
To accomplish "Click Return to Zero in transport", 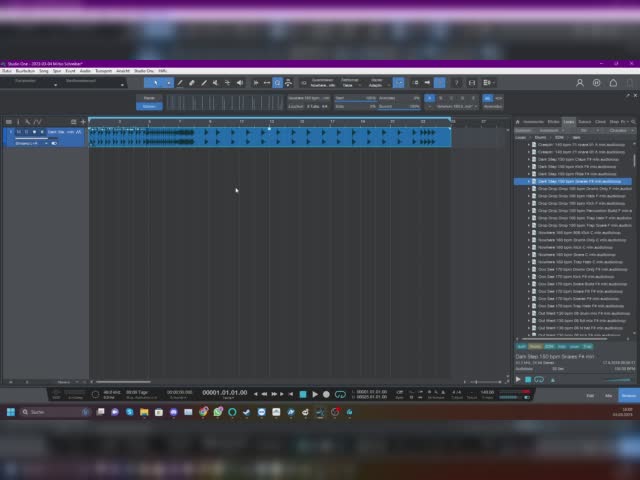I will (291, 394).
